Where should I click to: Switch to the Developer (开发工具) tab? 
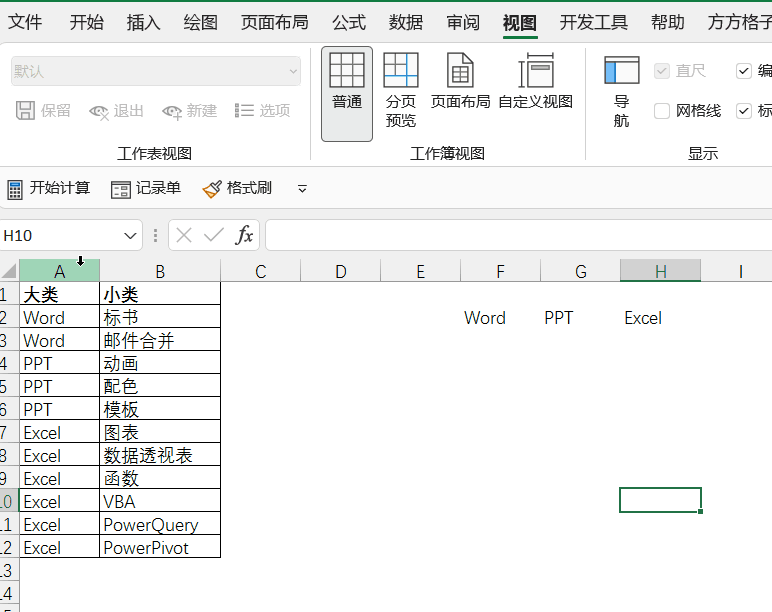point(594,22)
